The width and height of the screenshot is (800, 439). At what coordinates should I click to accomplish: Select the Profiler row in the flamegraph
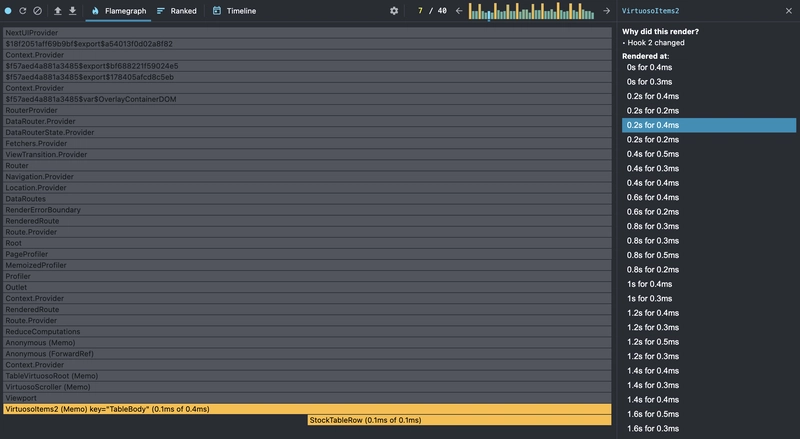(307, 276)
